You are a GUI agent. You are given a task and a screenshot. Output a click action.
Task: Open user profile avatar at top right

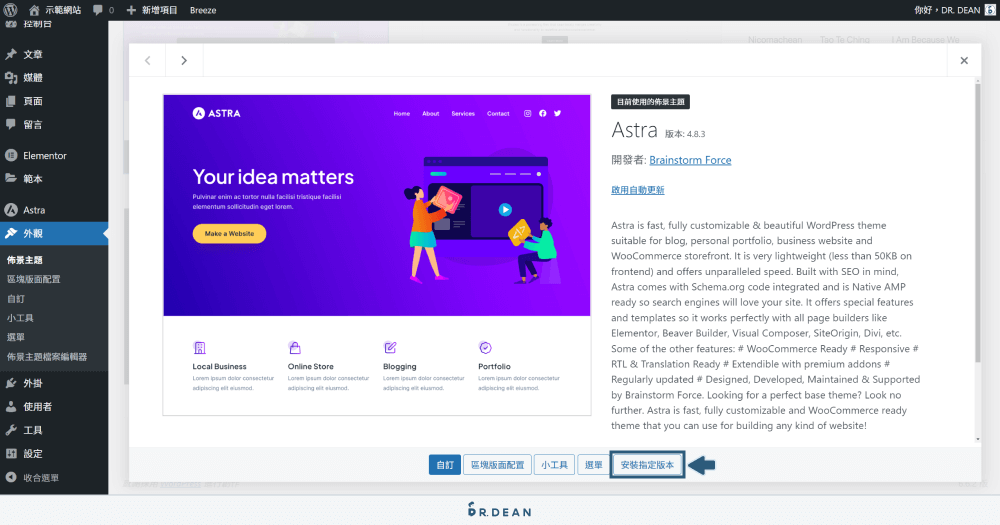pos(990,10)
